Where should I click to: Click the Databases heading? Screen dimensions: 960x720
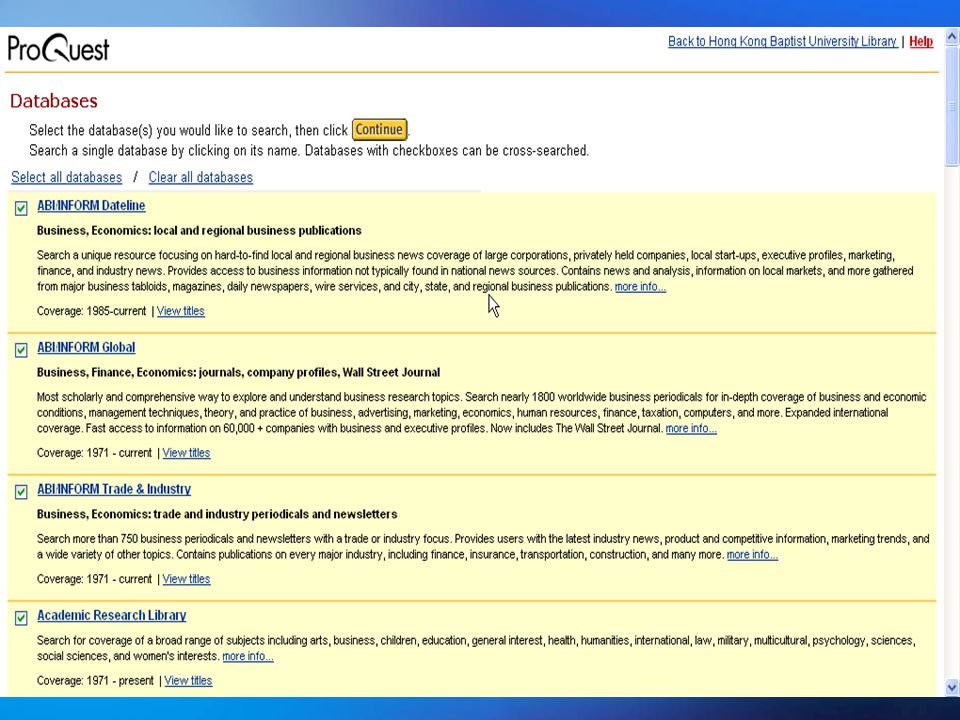pyautogui.click(x=54, y=101)
